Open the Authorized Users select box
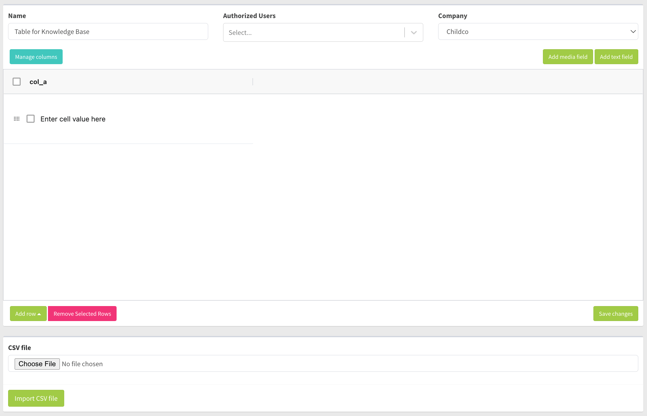The image size is (647, 416). click(312, 32)
